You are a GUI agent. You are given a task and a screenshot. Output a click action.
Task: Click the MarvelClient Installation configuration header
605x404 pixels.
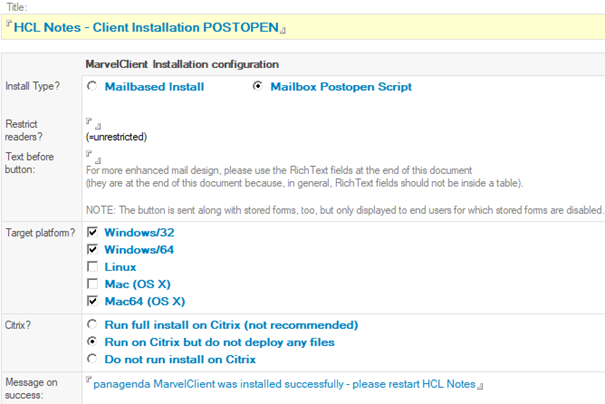pos(182,64)
